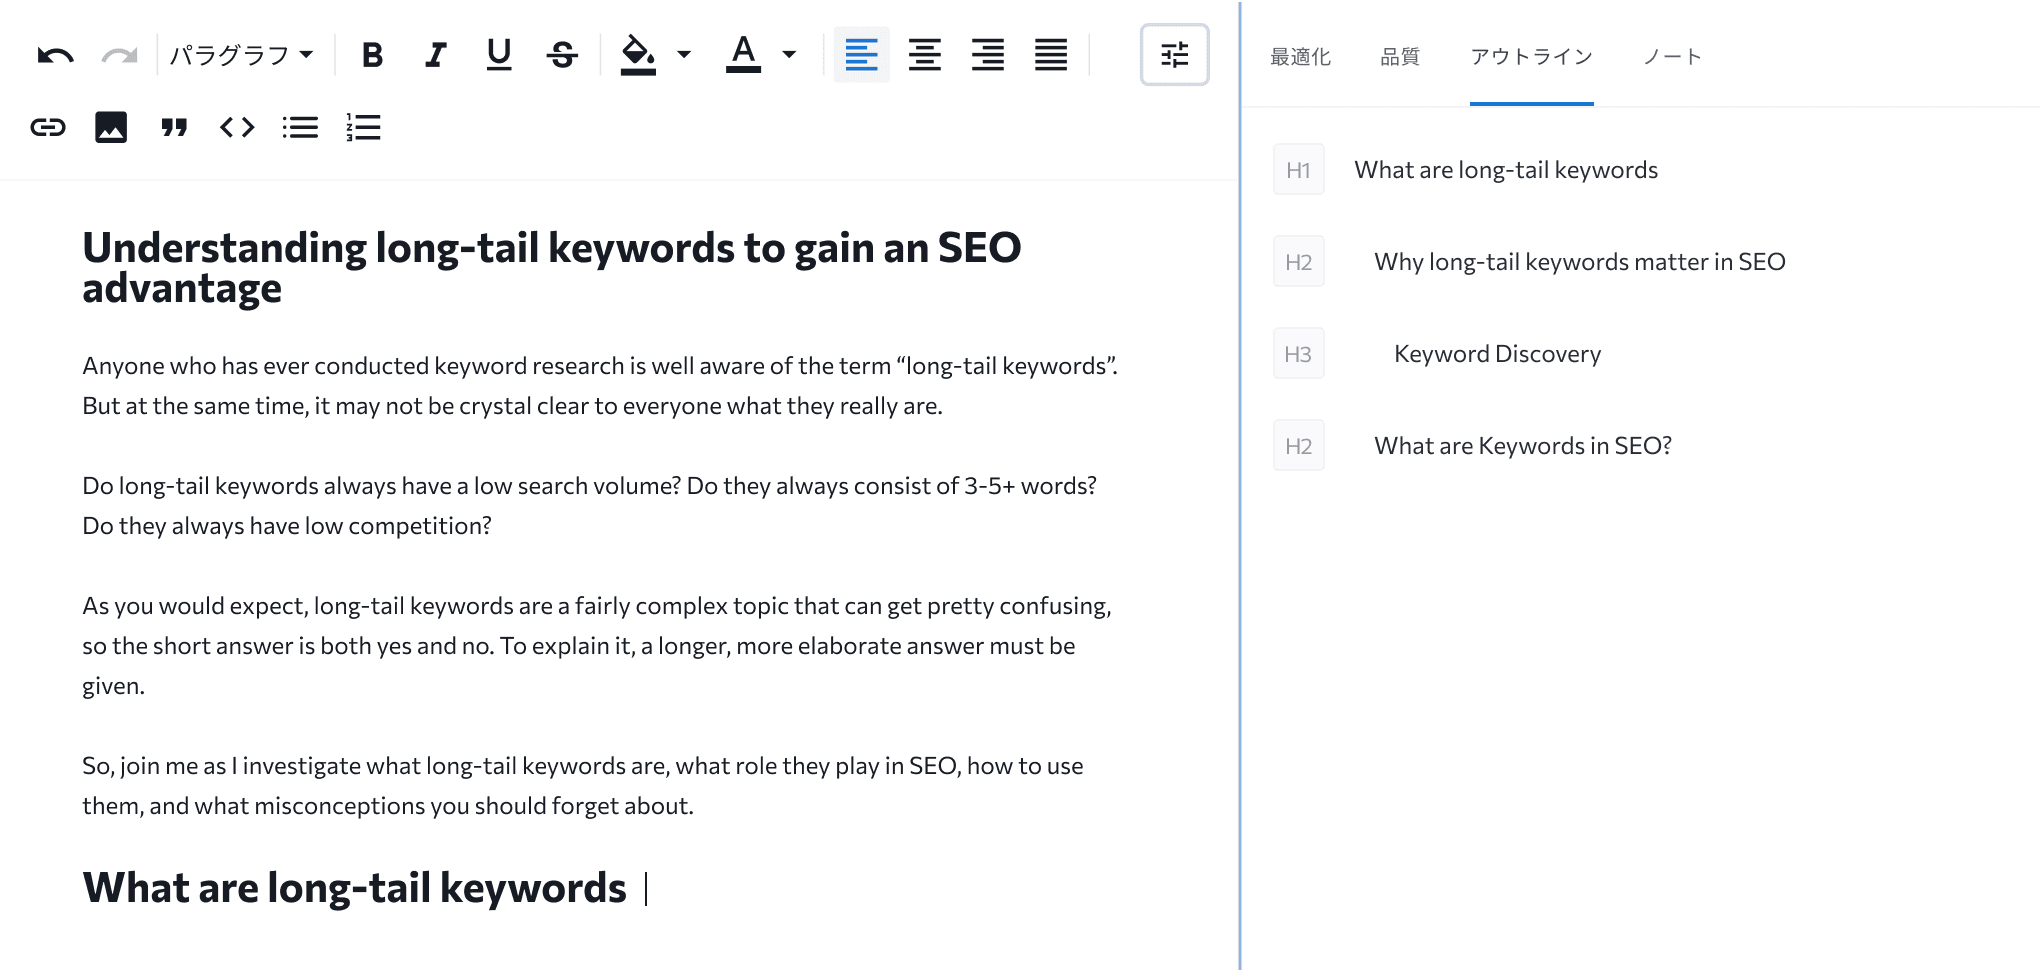Toggle italic formatting
Screen dimensions: 2040x970
point(435,55)
